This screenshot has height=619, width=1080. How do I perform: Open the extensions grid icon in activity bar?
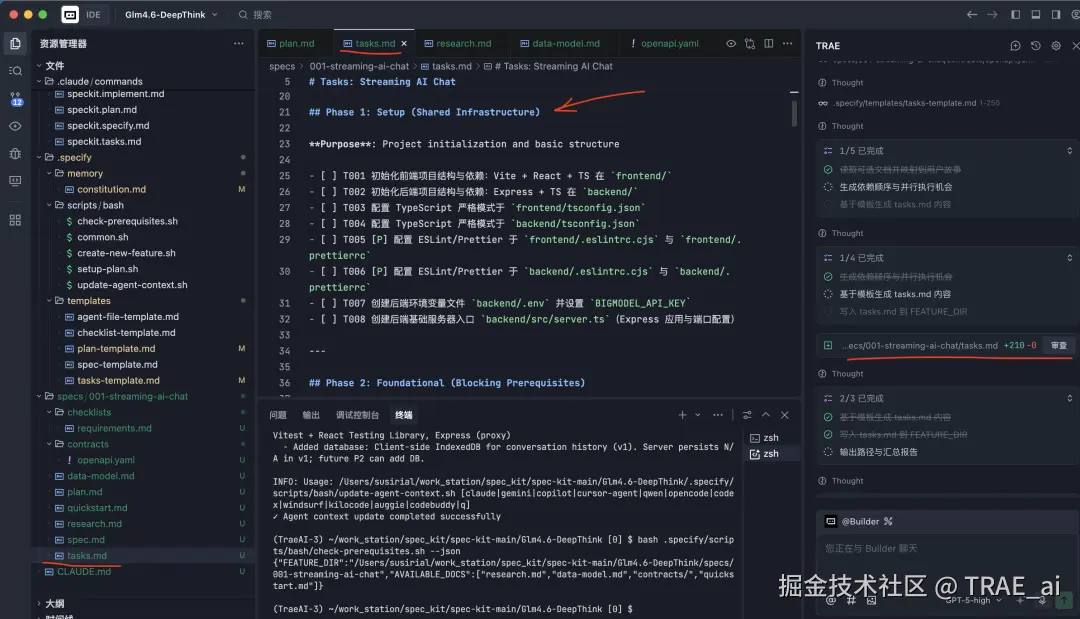click(x=15, y=220)
